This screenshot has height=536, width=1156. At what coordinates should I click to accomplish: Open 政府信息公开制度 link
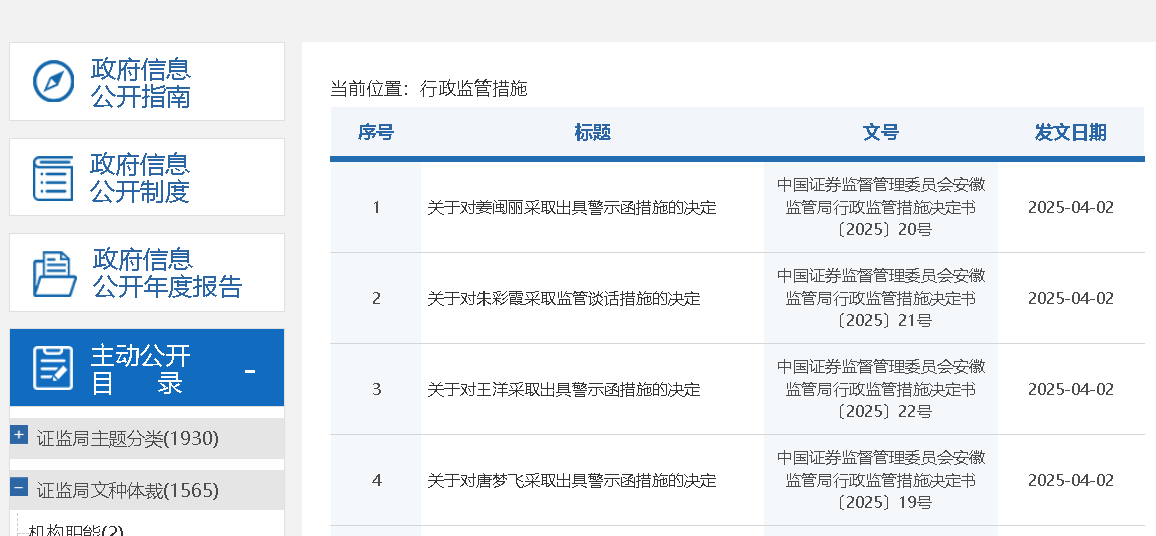140,178
